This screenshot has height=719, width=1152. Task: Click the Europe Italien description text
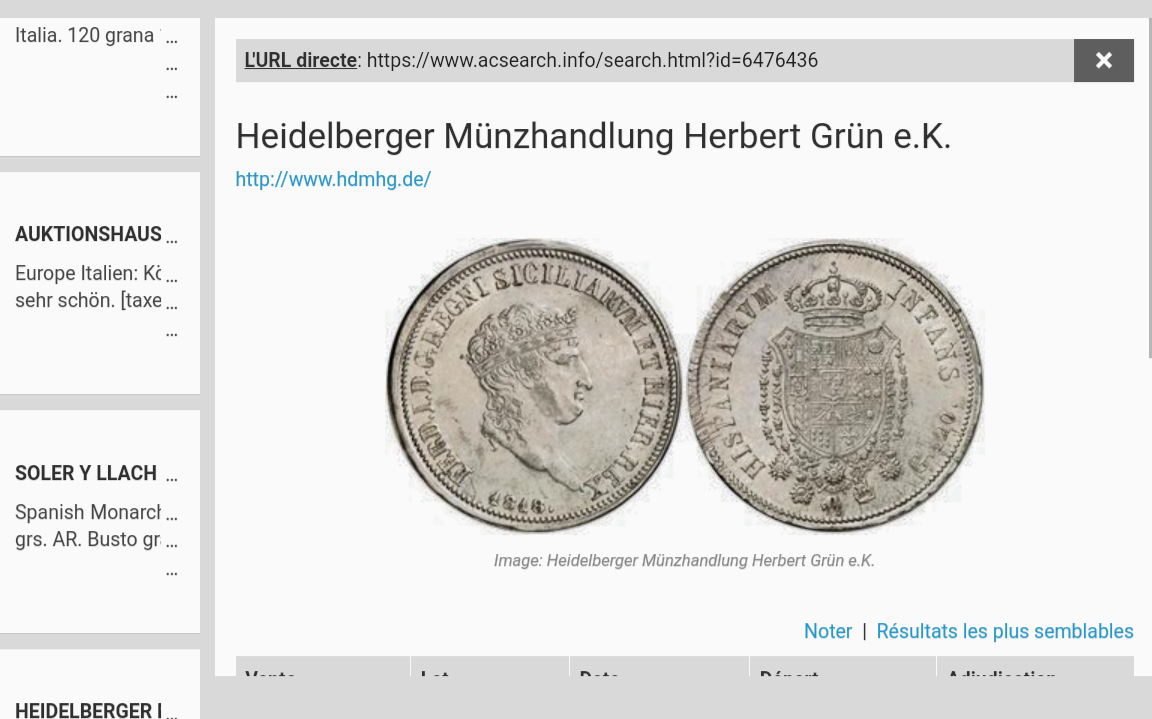point(88,286)
